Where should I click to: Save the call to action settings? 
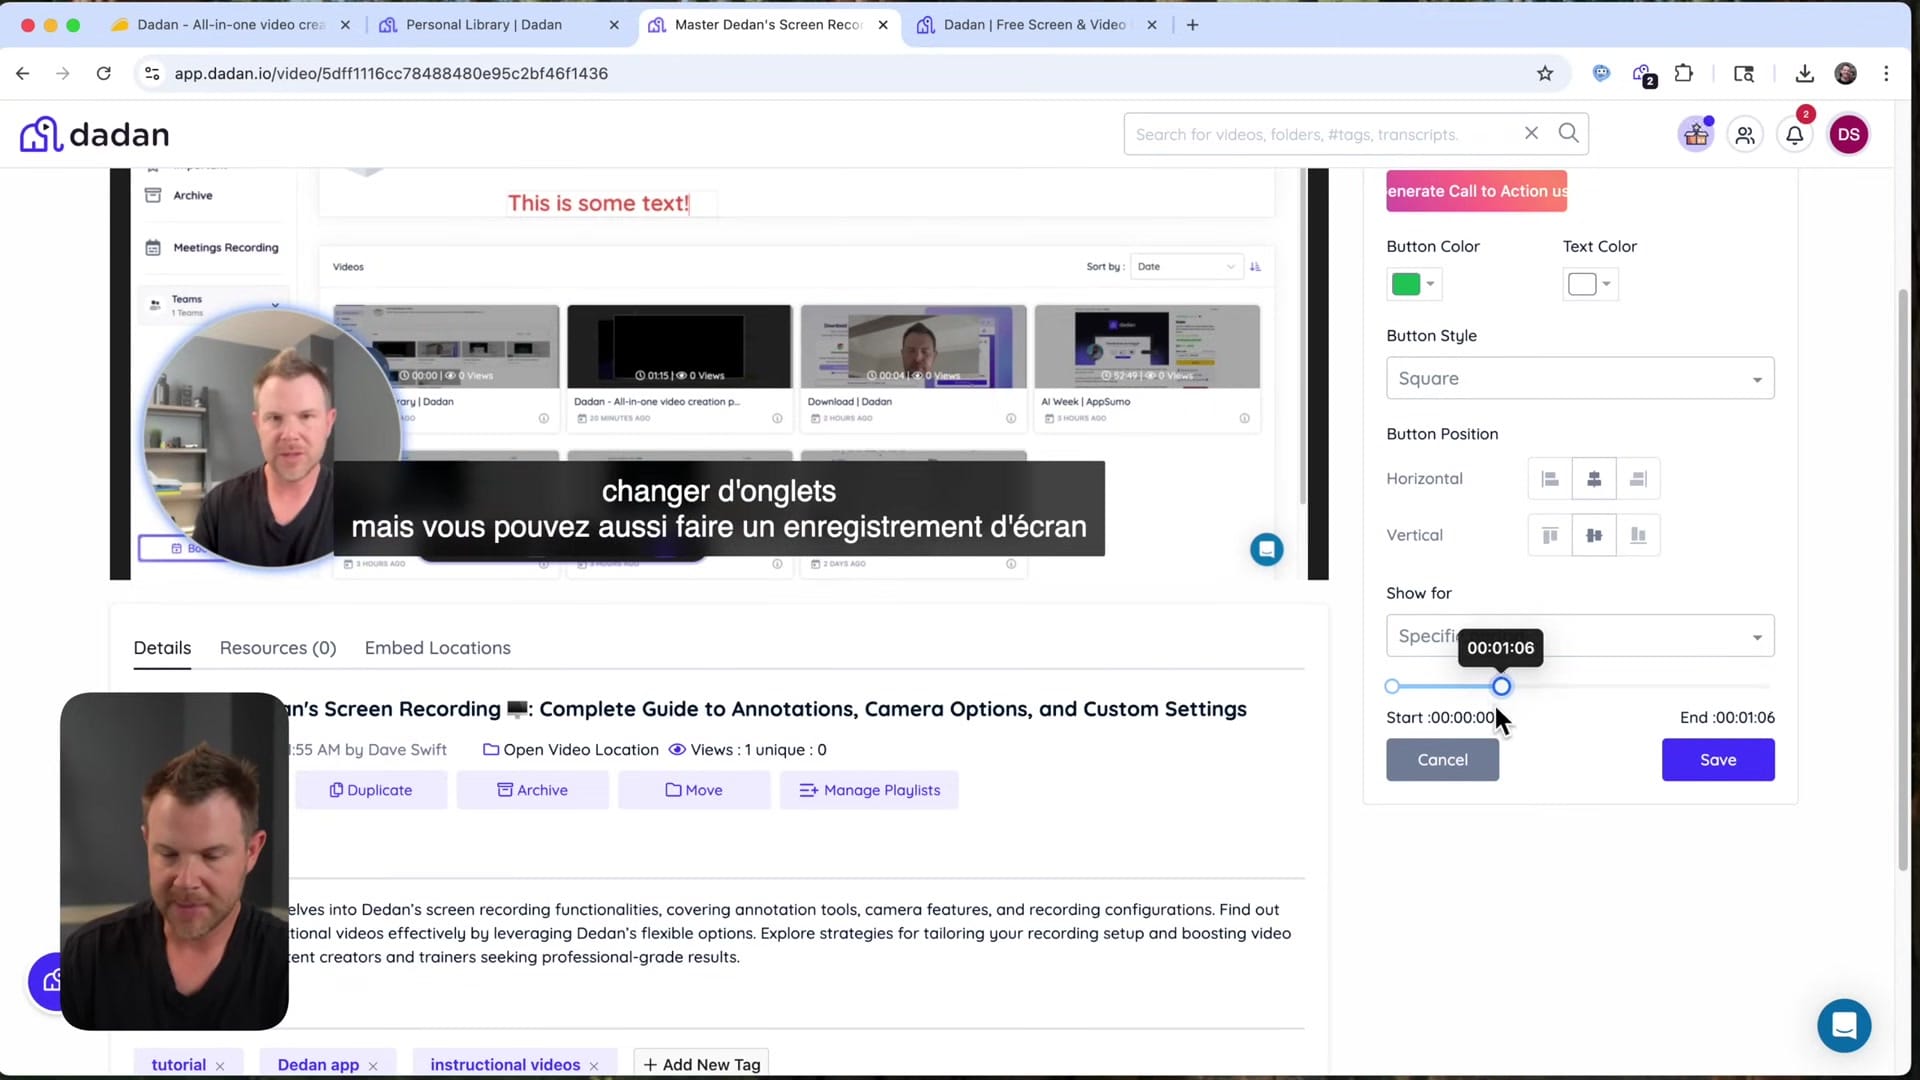pos(1718,760)
